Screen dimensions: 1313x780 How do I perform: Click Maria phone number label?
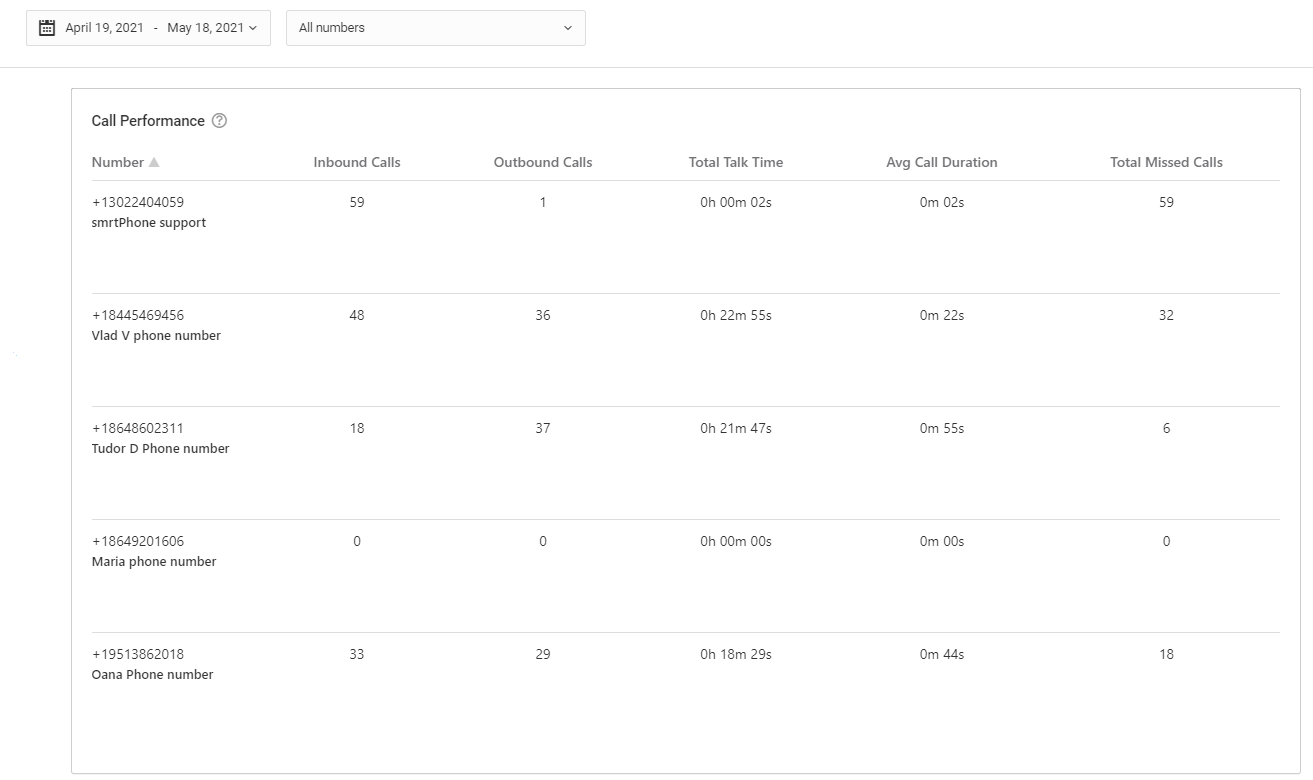pos(153,562)
